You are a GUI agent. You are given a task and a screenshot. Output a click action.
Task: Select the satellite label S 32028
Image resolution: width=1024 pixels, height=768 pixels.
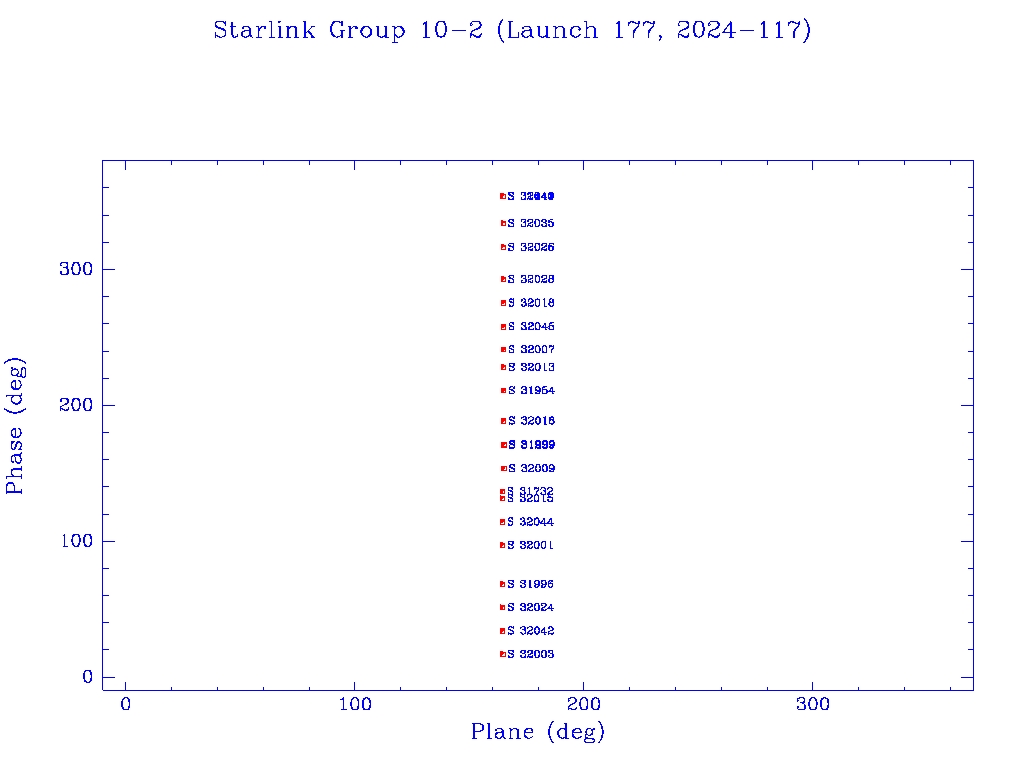tap(531, 279)
